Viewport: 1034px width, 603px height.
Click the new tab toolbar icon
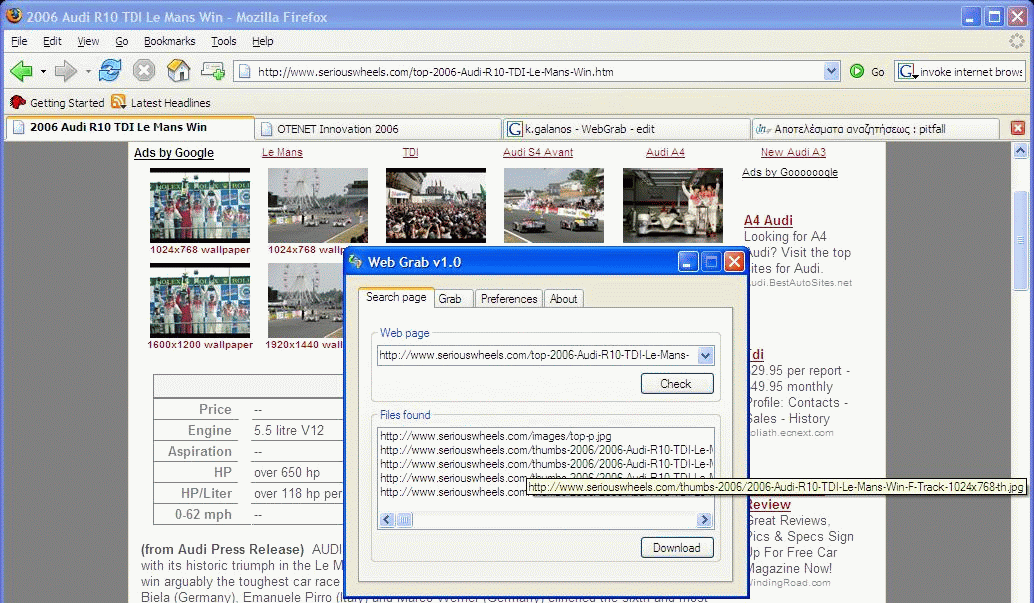tap(212, 71)
